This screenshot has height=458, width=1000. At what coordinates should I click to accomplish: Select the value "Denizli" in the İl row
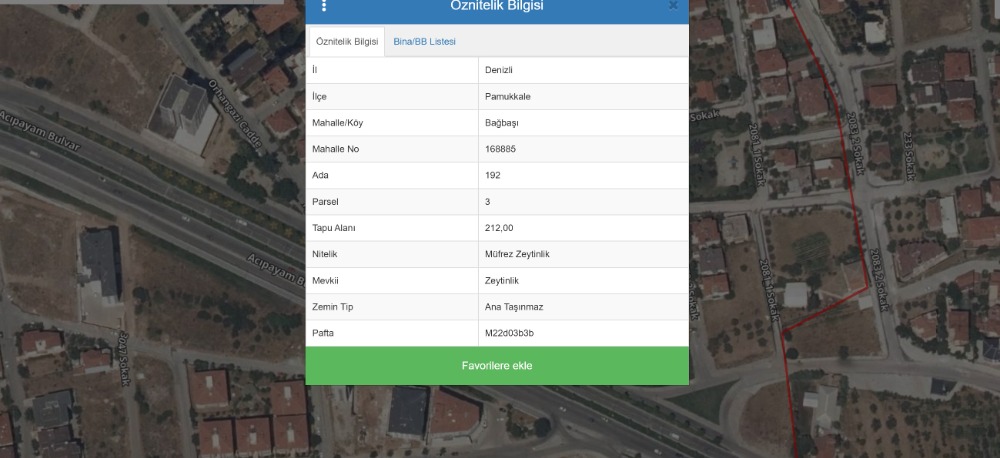[x=499, y=70]
